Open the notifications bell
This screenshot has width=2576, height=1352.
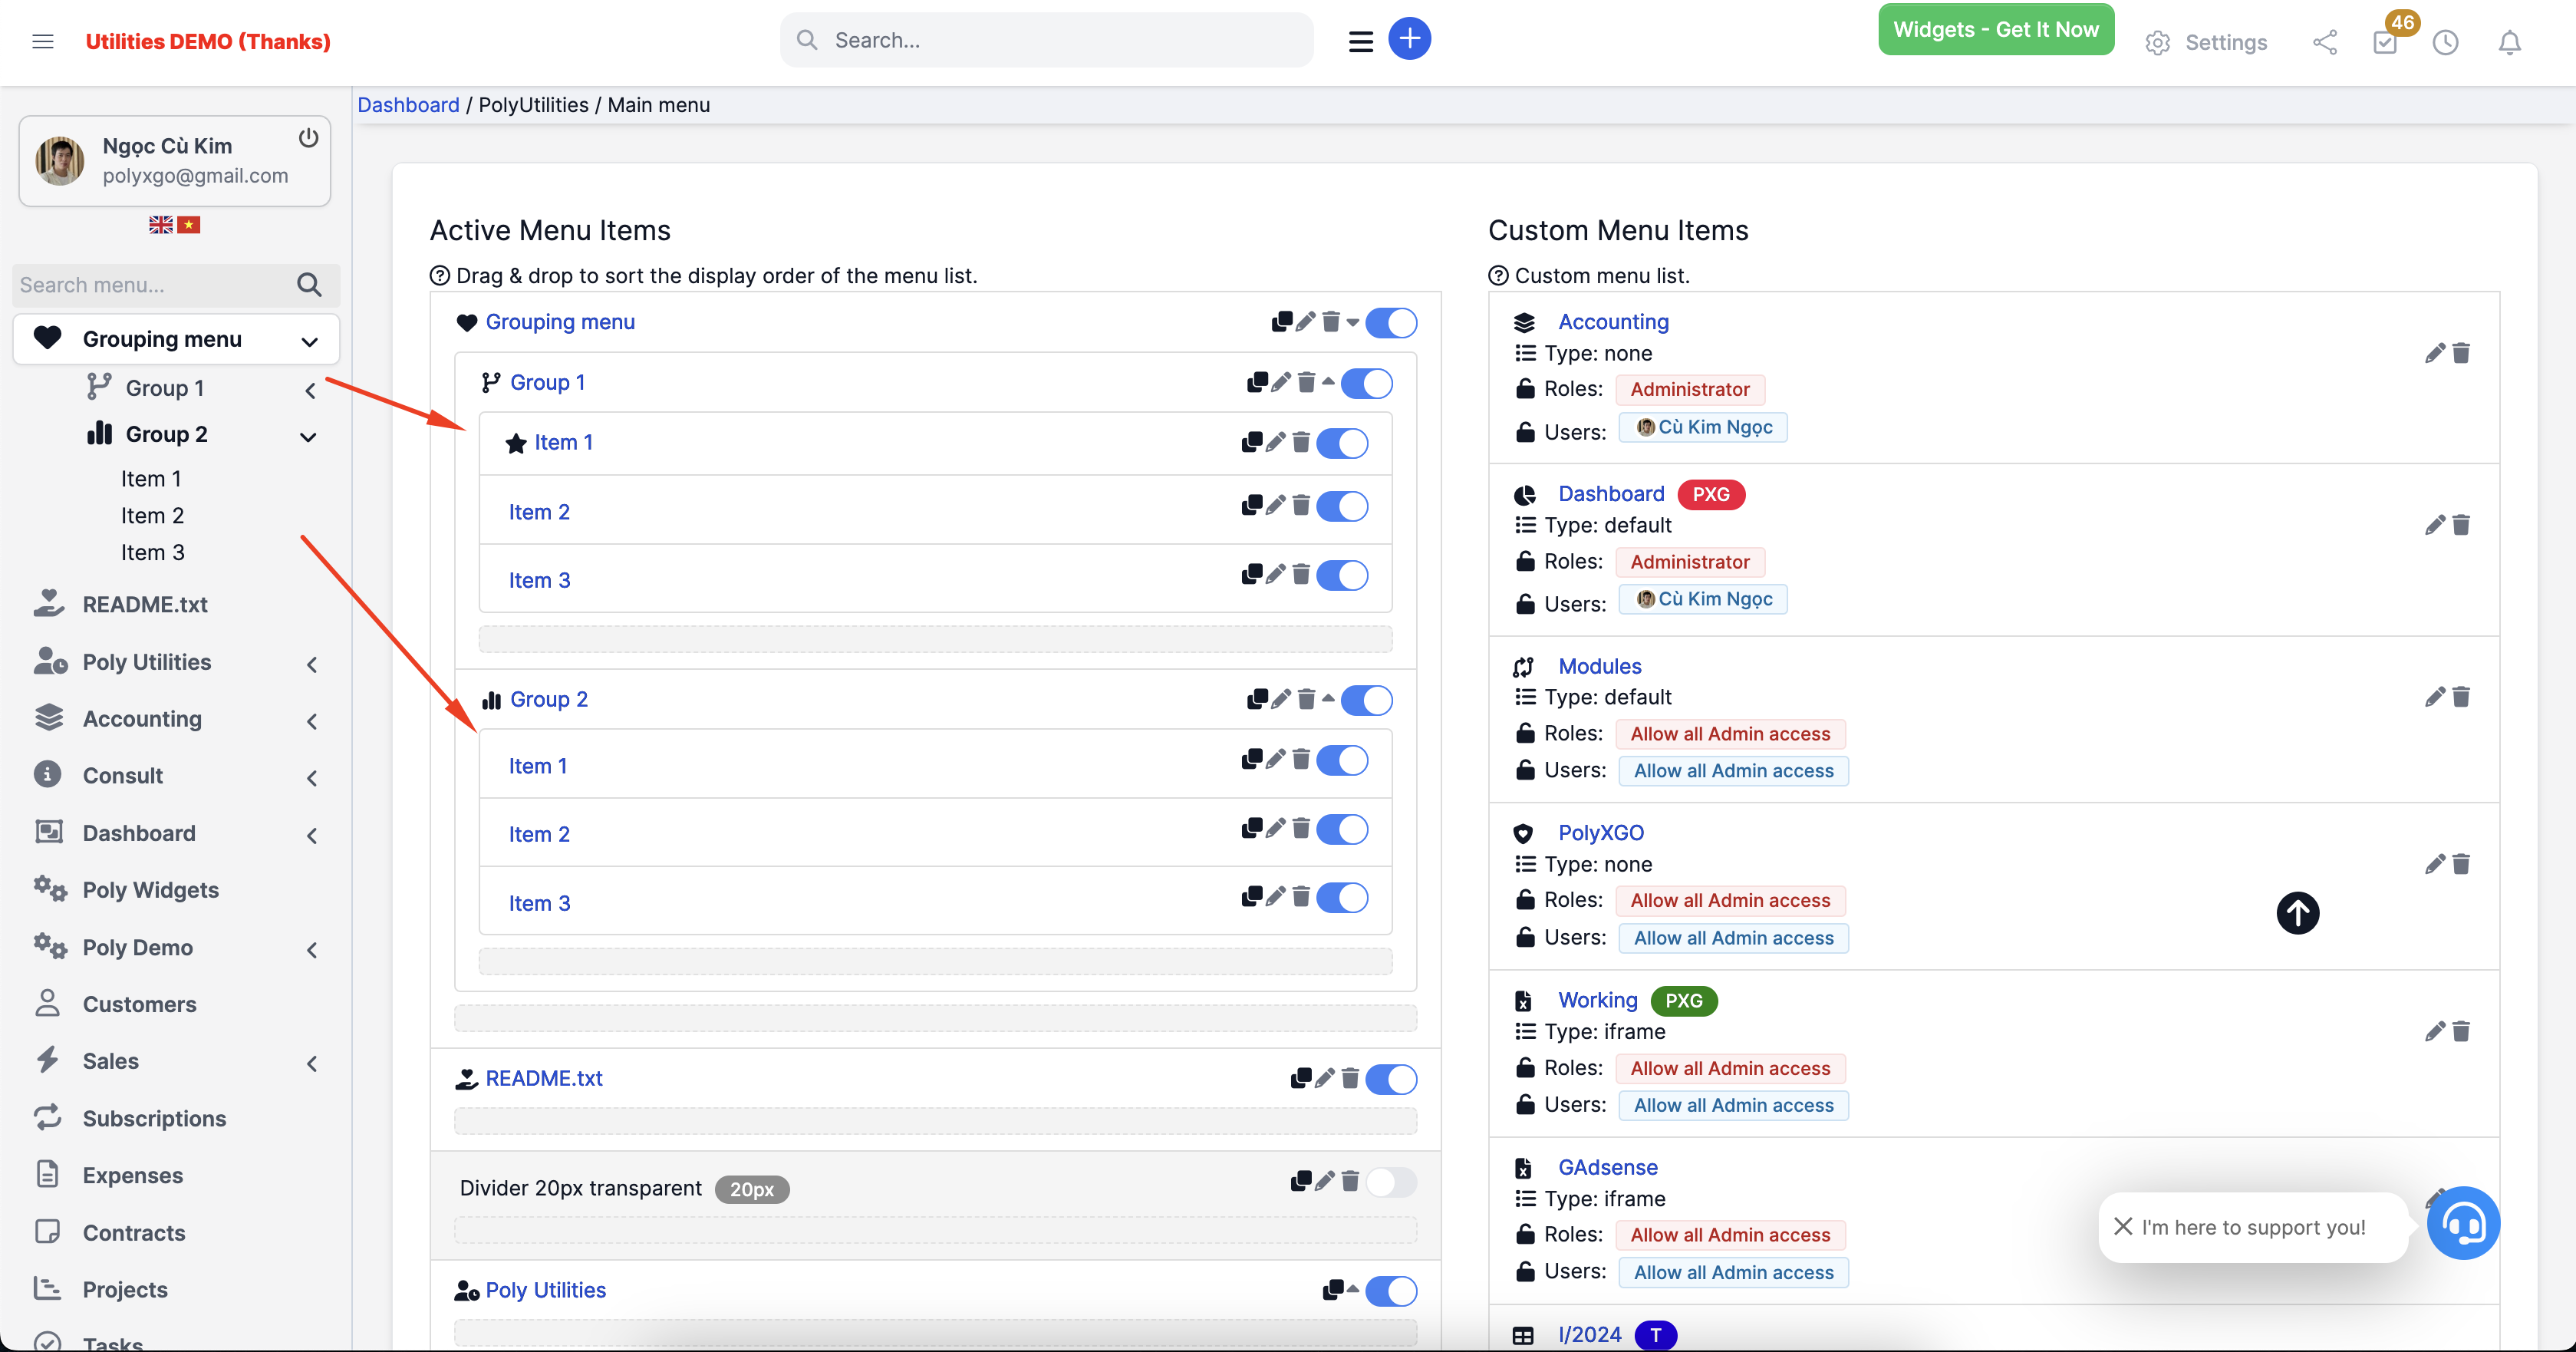(2510, 43)
